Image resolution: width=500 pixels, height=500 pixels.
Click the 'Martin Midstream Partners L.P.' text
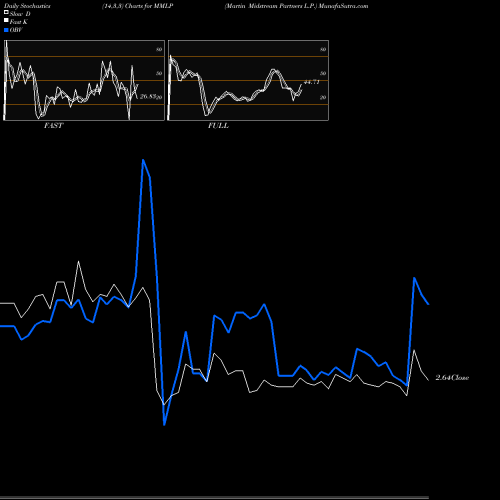tap(270, 6)
